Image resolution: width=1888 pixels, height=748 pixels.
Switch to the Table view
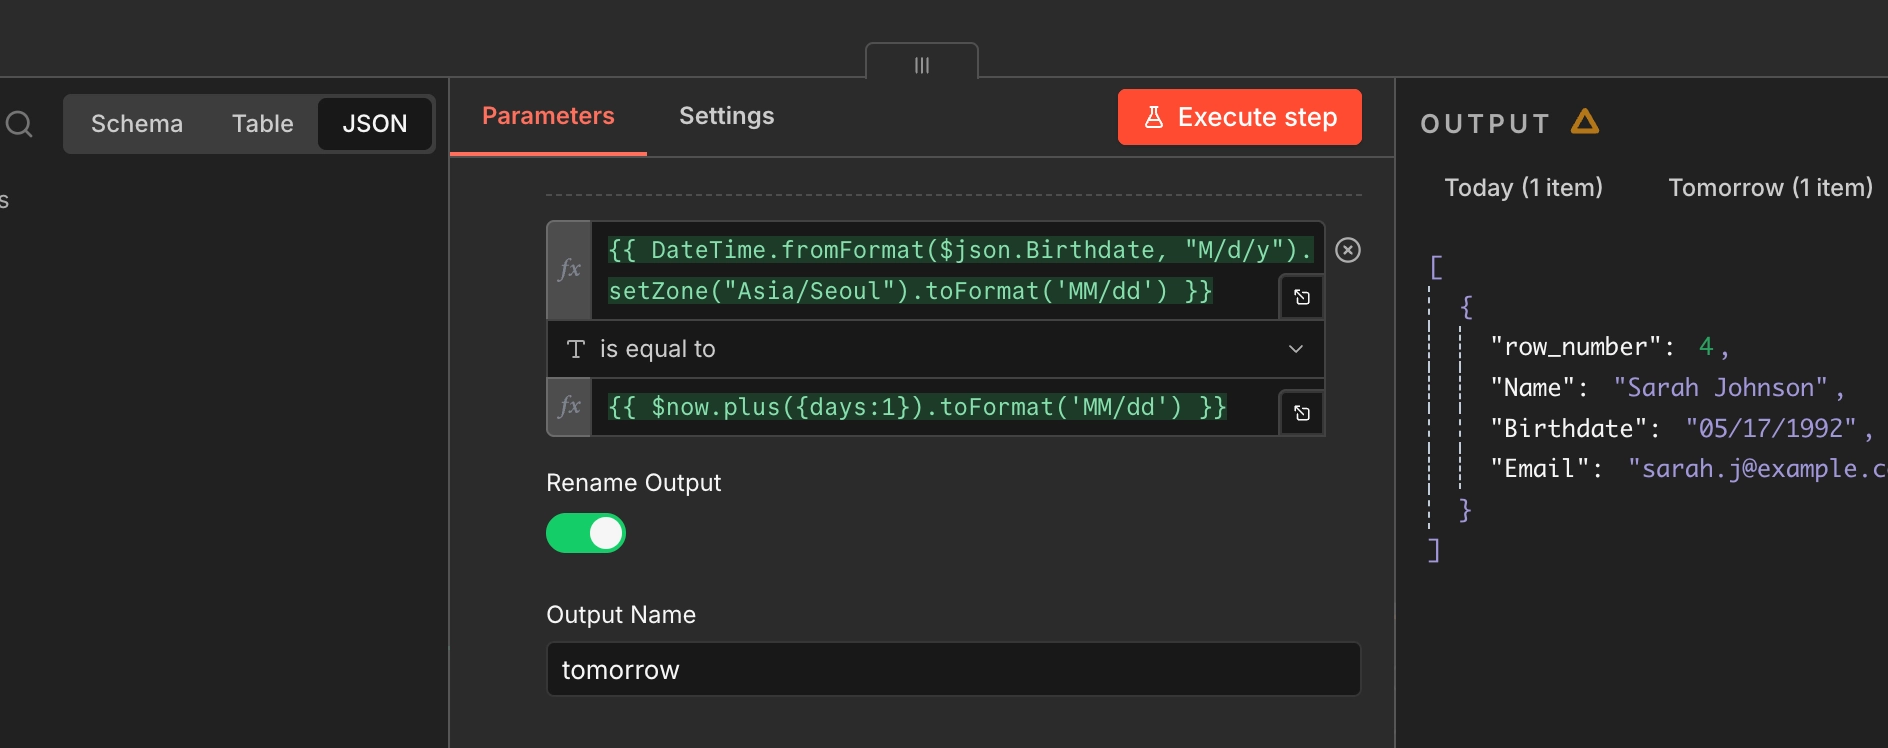pos(263,124)
